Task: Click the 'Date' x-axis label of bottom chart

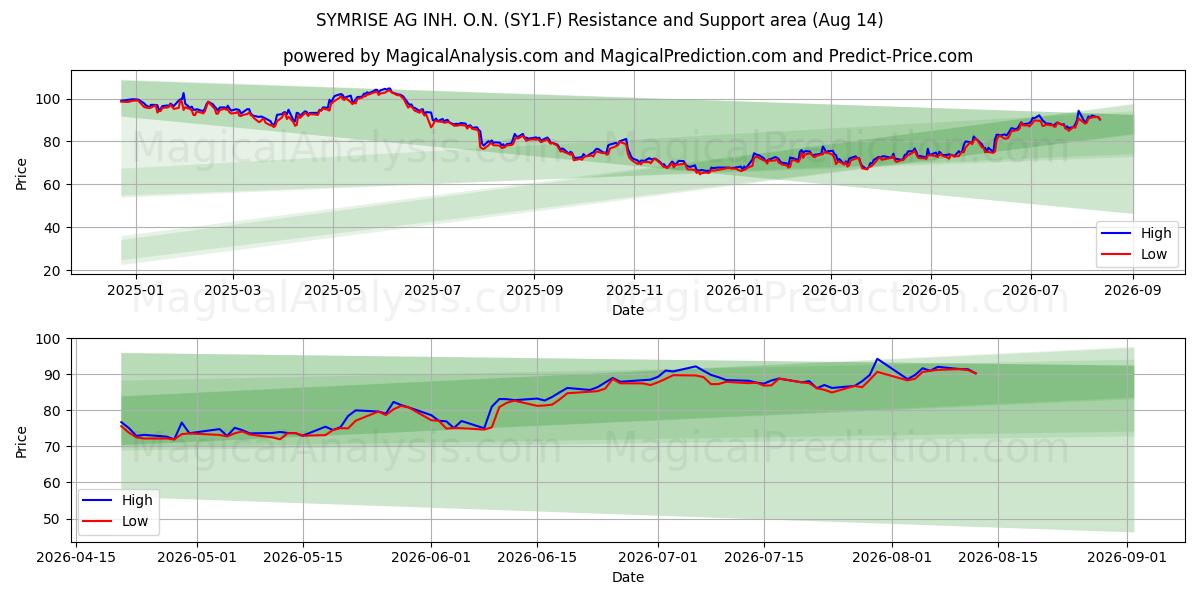Action: click(628, 577)
